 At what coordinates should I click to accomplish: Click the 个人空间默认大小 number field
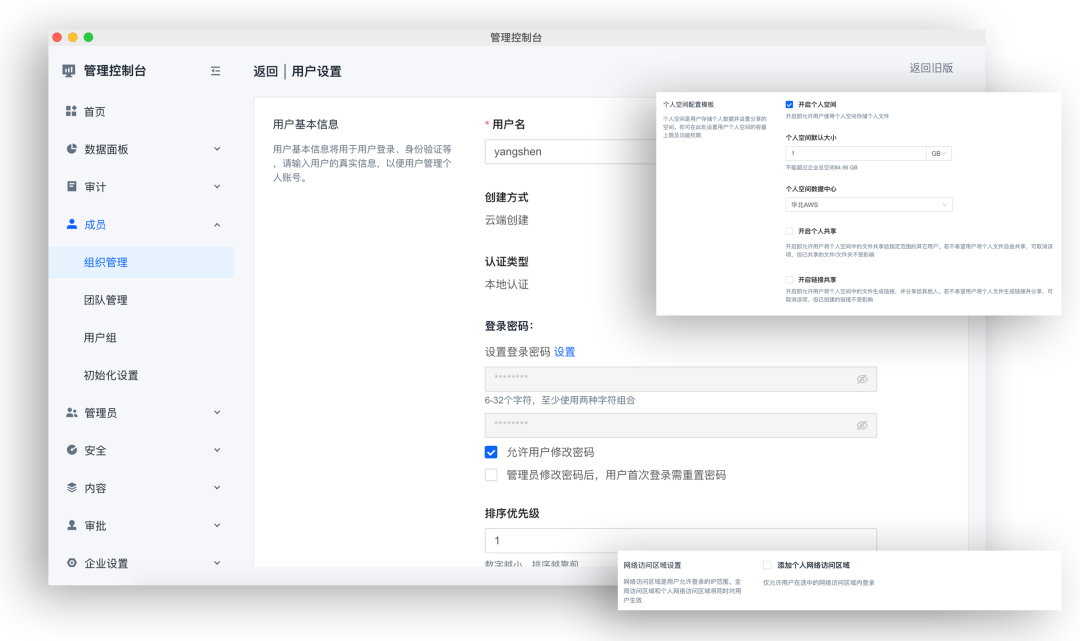tap(855, 154)
